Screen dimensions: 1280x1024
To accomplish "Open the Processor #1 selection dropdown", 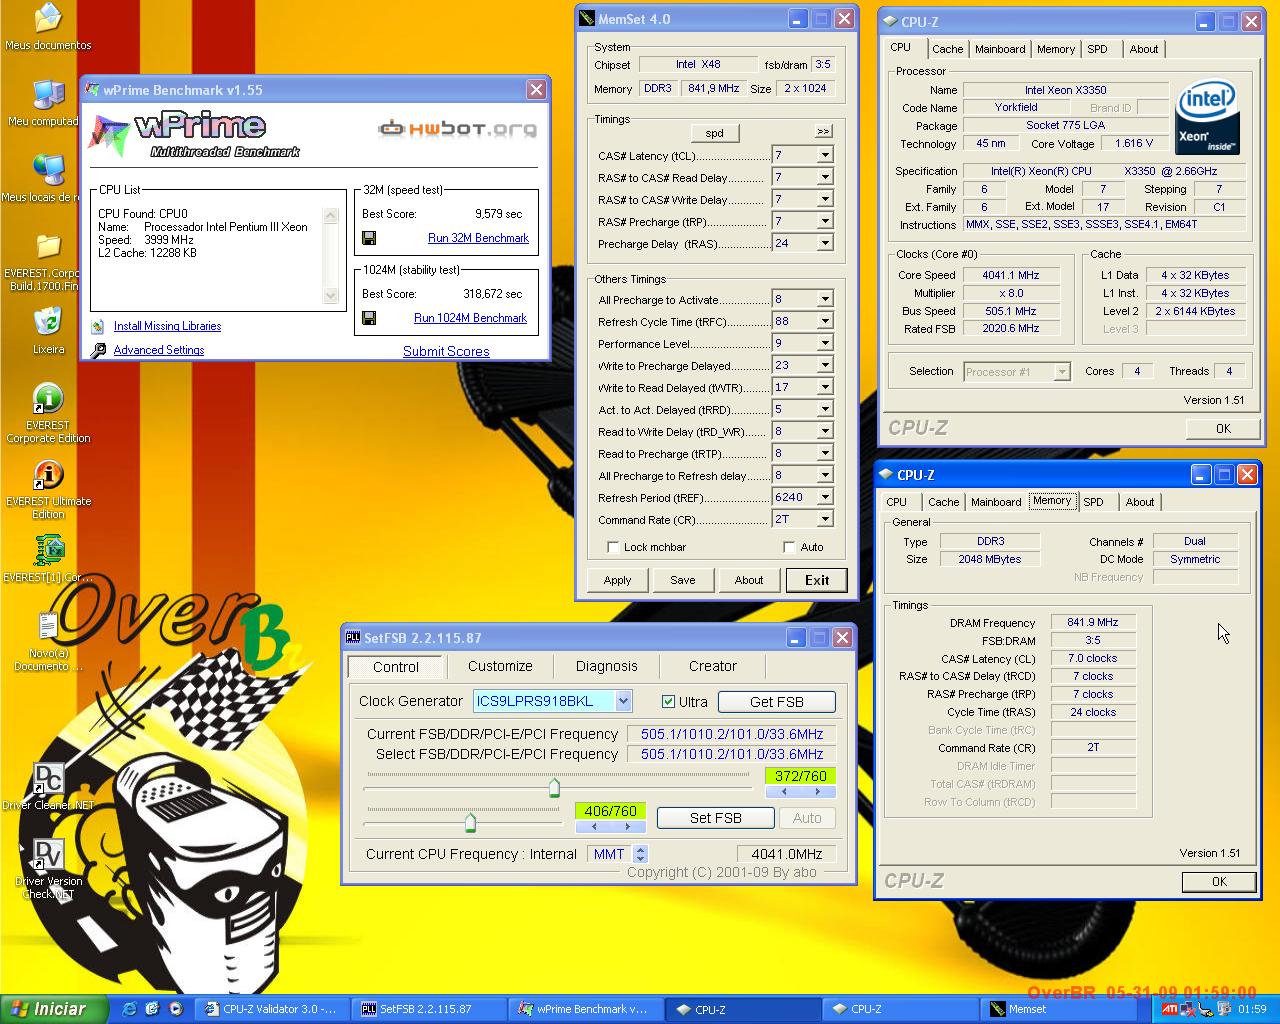I will pos(1062,371).
